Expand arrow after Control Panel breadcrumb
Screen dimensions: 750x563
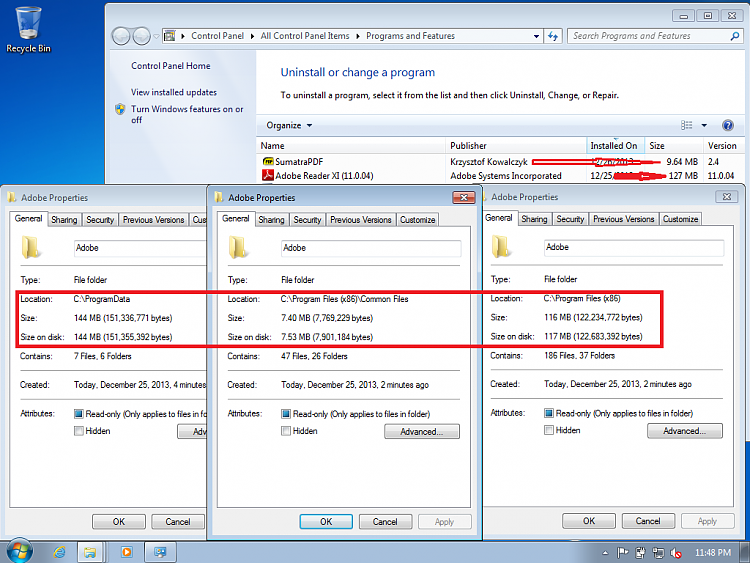pos(252,36)
